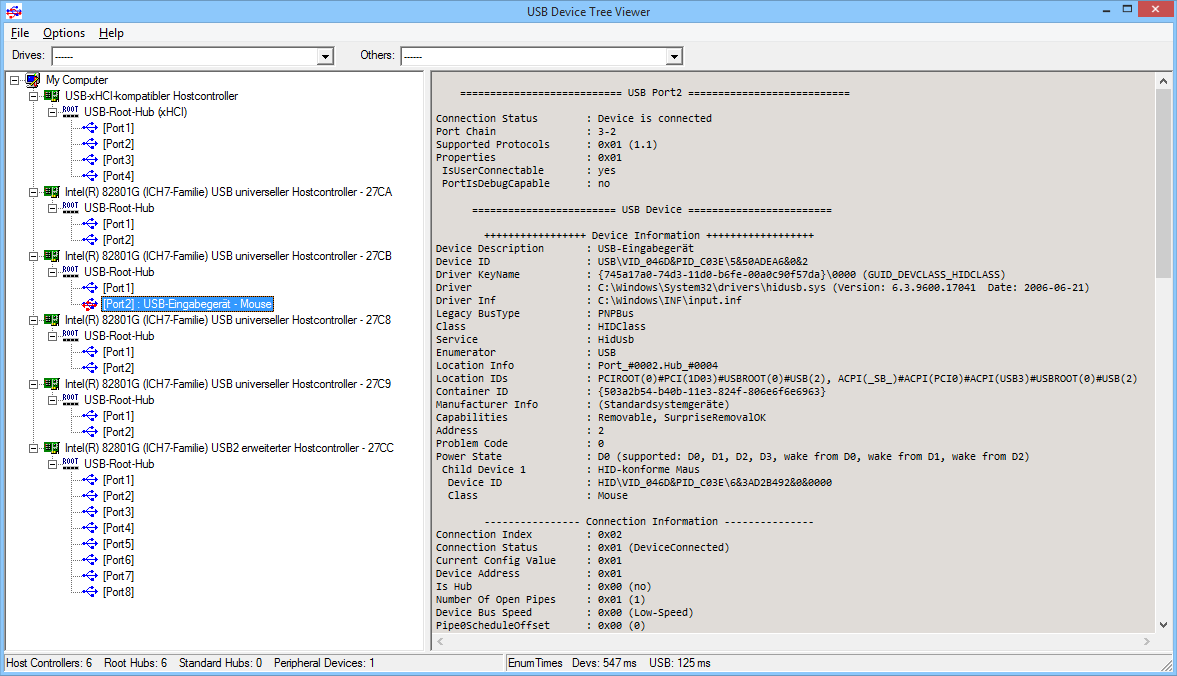Select the Port2 USB-Eingabegerät - Mouse item

187,304
